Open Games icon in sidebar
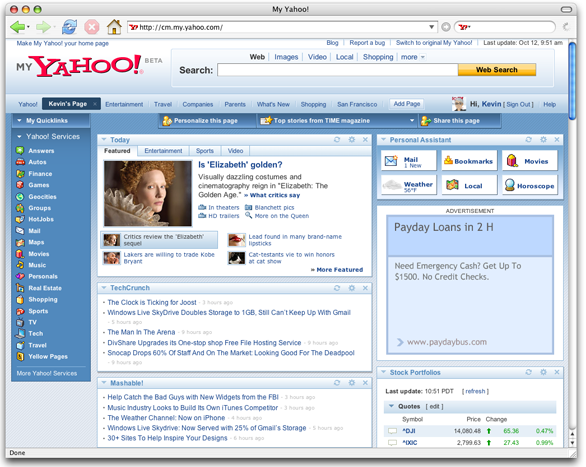The width and height of the screenshot is (586, 467). 20,185
